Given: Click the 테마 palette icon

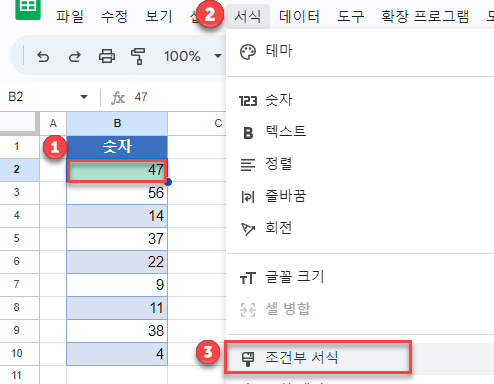Looking at the screenshot, I should point(248,52).
